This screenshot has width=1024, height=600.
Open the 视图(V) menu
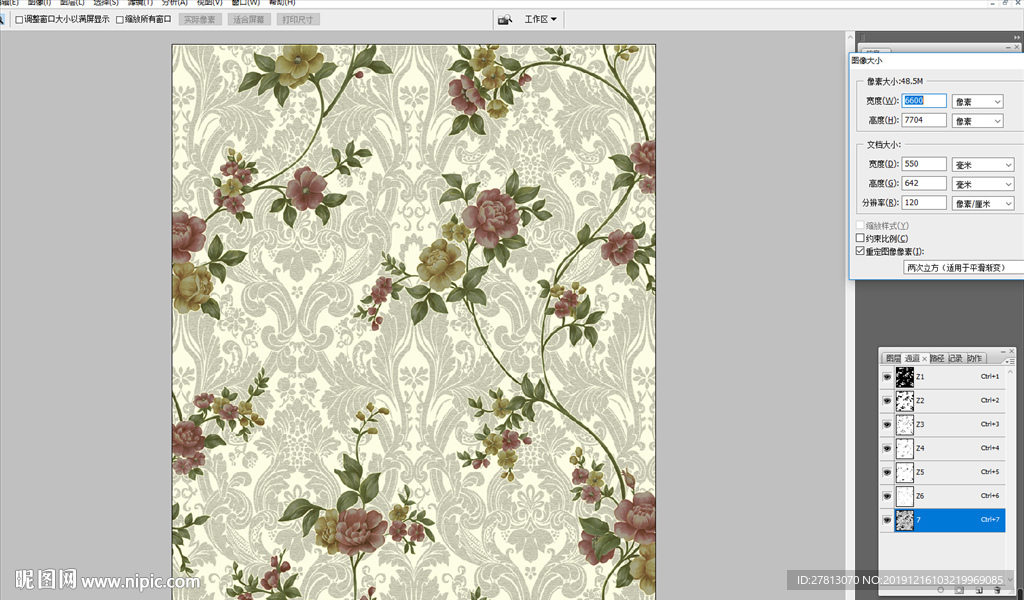tap(210, 3)
